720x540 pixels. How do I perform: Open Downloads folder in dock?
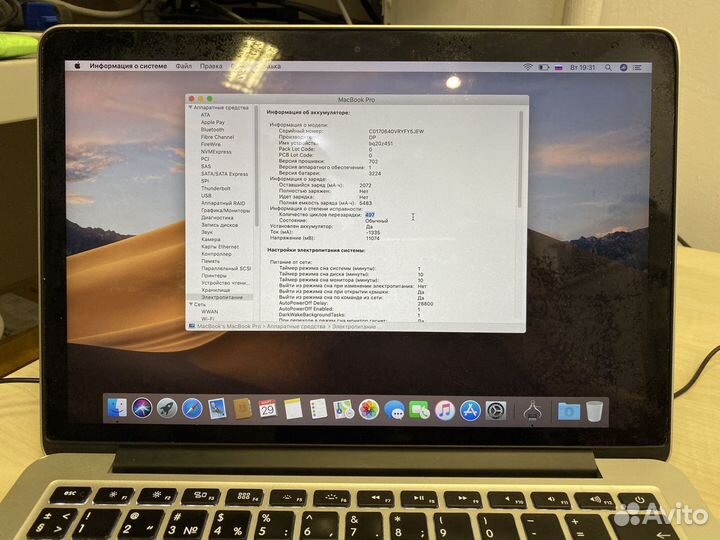pyautogui.click(x=568, y=411)
